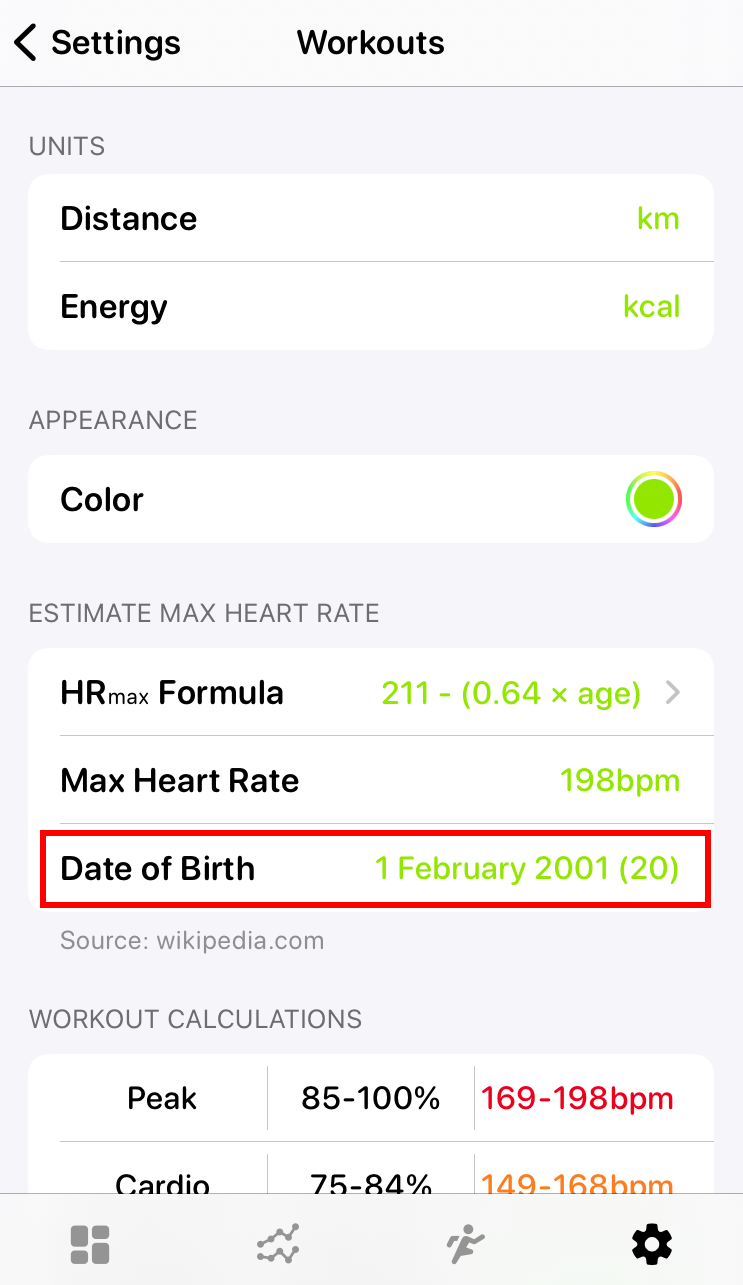743x1285 pixels.
Task: Open the trends graph tab icon
Action: click(x=277, y=1244)
